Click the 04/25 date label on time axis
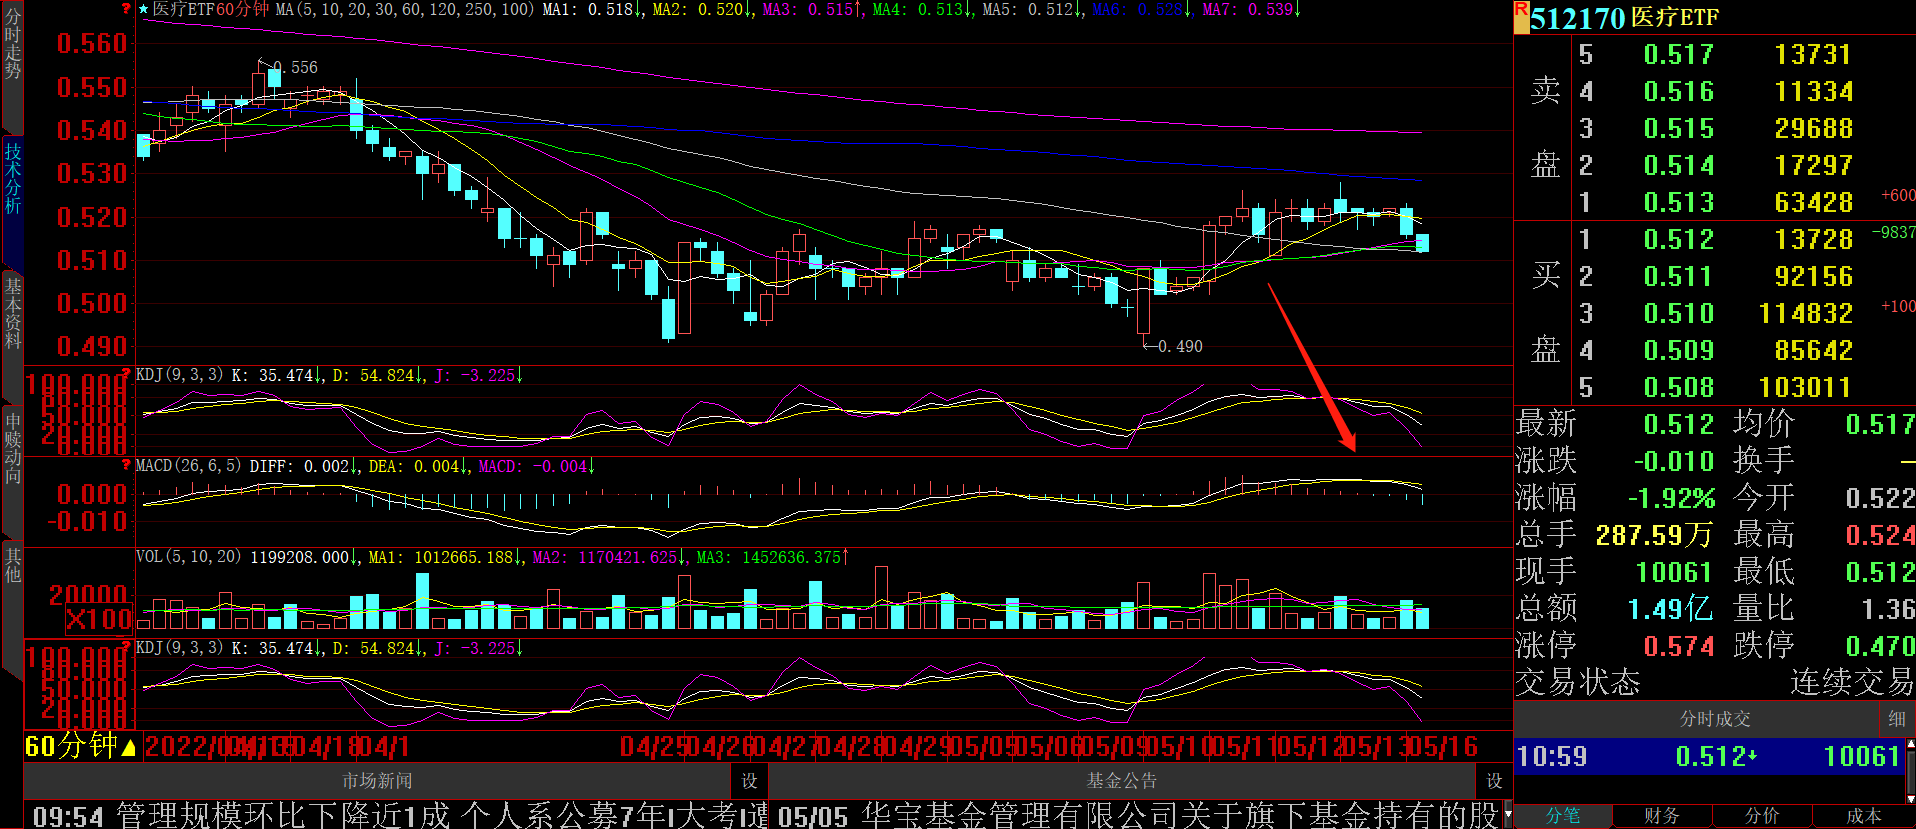 click(x=651, y=747)
